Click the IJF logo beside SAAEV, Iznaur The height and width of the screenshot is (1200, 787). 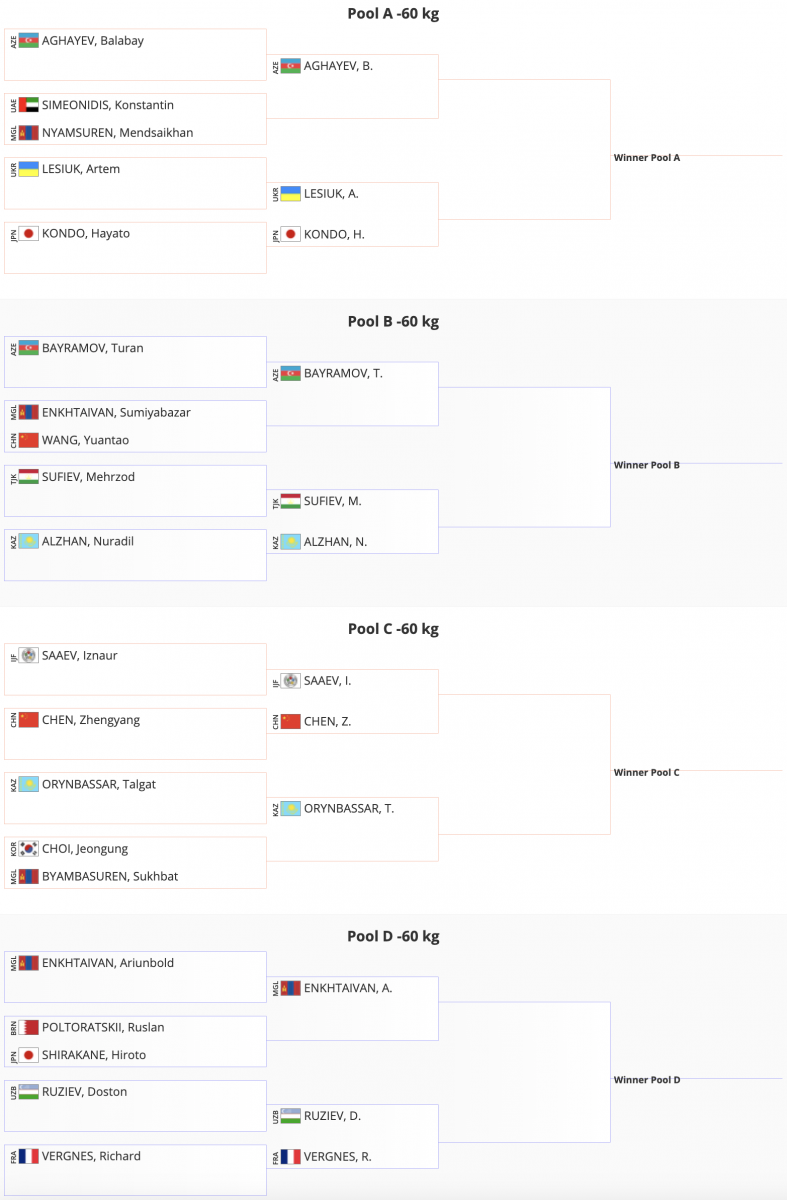point(28,655)
